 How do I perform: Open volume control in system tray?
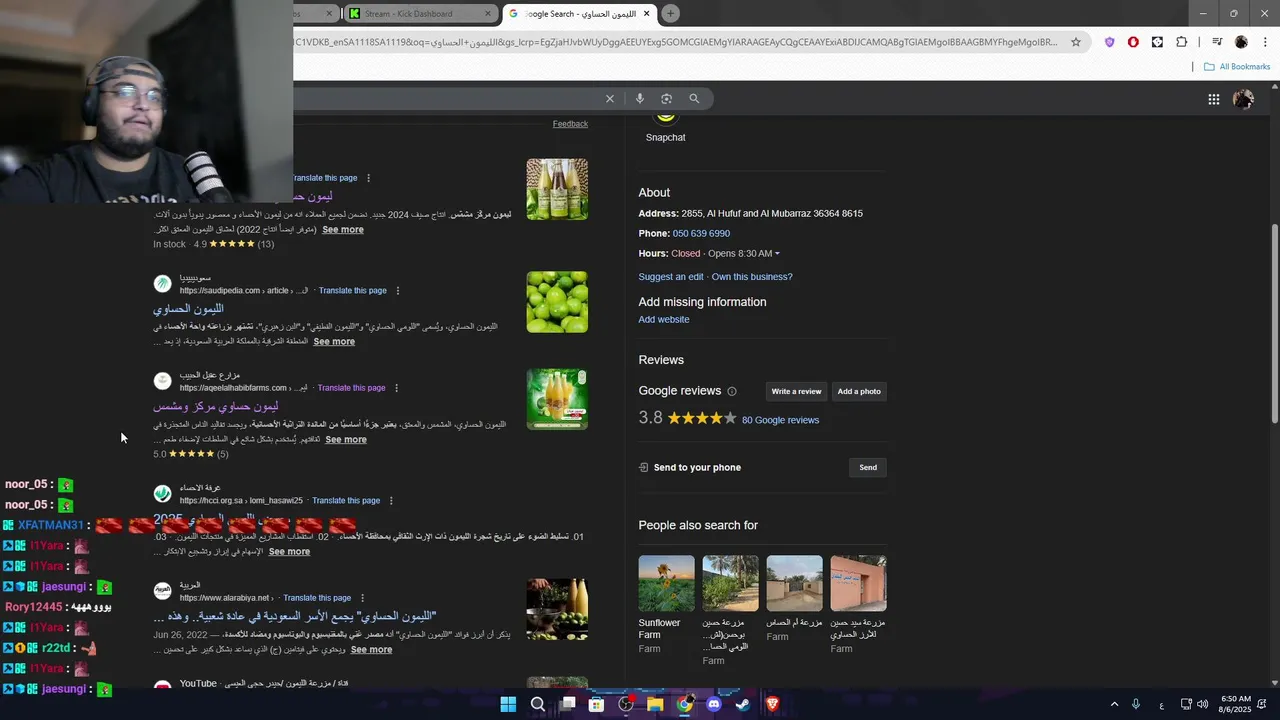(1202, 704)
